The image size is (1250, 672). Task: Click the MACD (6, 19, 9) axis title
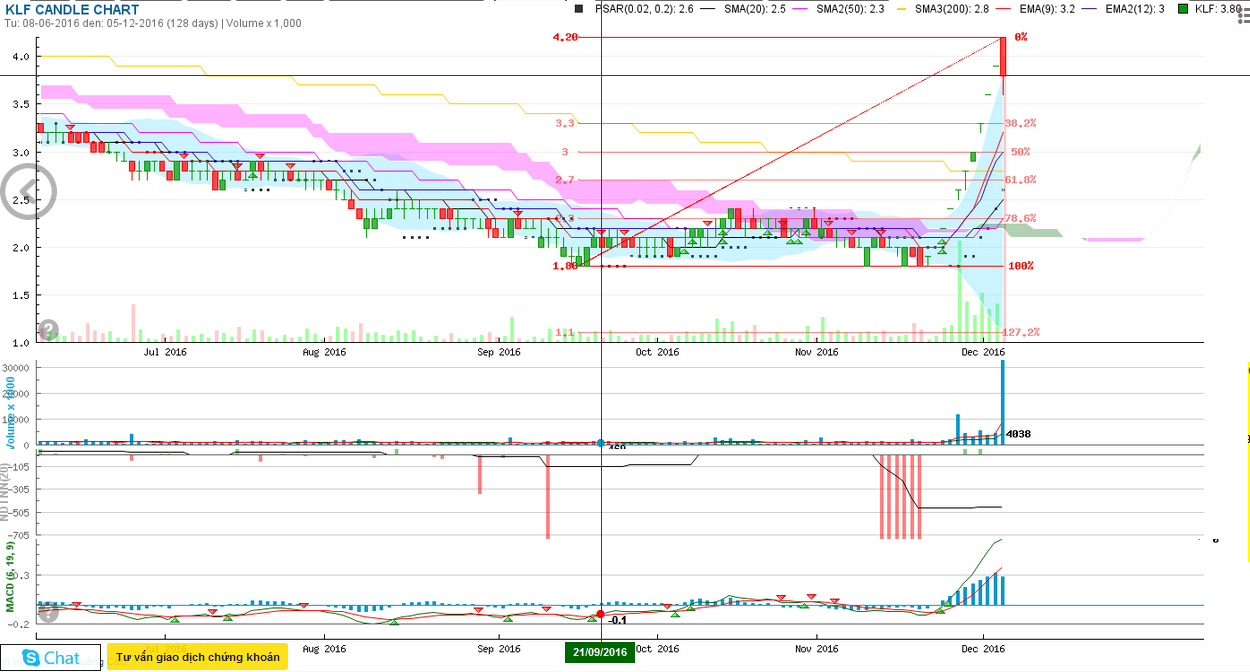(x=11, y=577)
